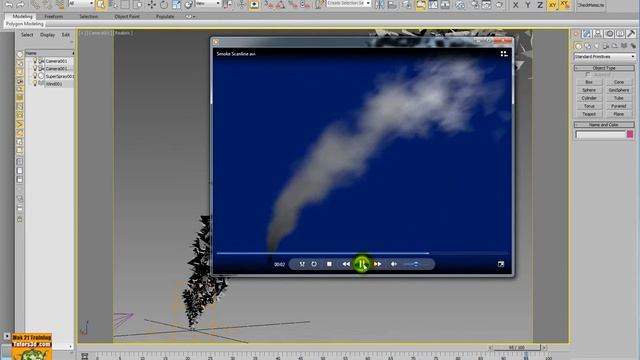Create a Sphere primitive
The width and height of the screenshot is (640, 360).
pos(589,90)
